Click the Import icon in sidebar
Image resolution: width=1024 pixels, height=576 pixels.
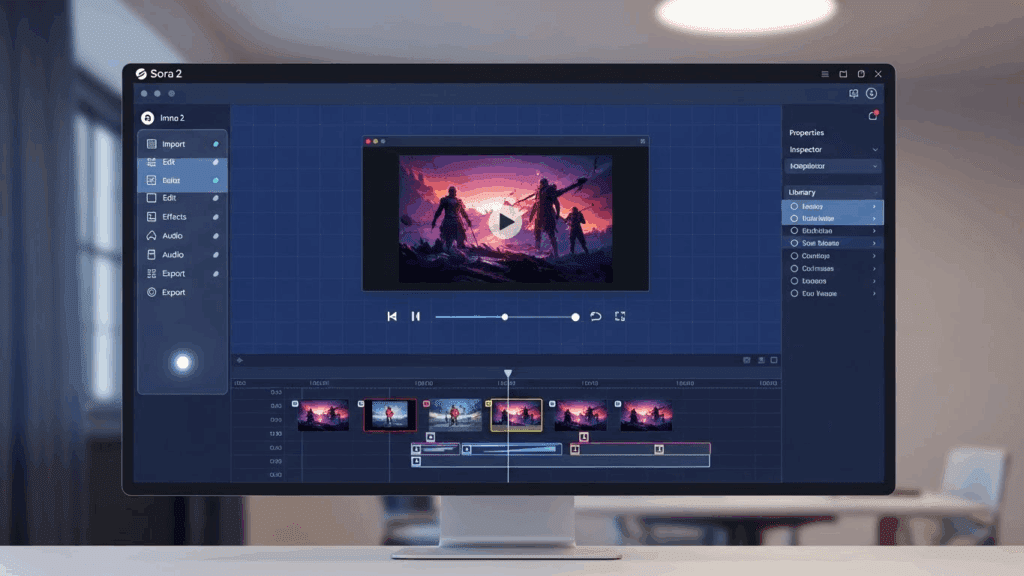152,144
